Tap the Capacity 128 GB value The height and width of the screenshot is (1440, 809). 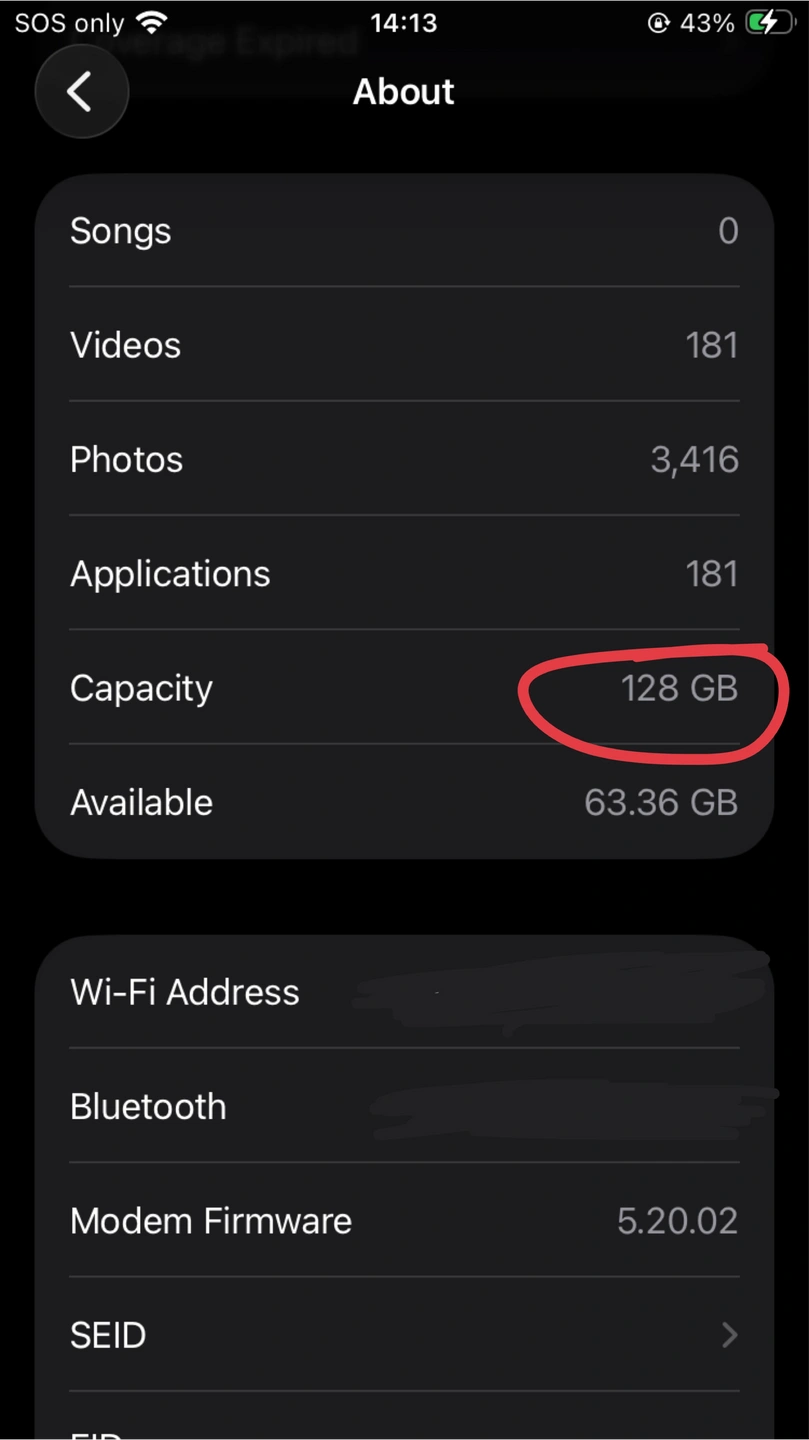[679, 688]
